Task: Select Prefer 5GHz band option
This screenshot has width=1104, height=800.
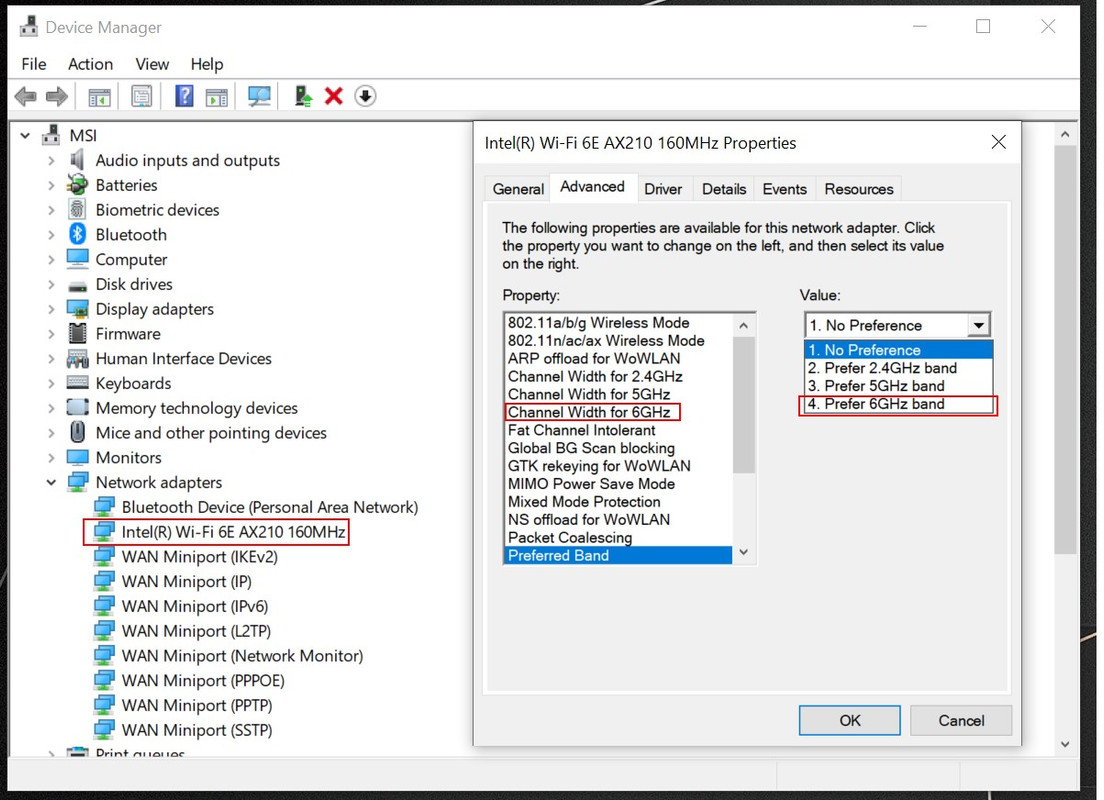Action: 898,386
